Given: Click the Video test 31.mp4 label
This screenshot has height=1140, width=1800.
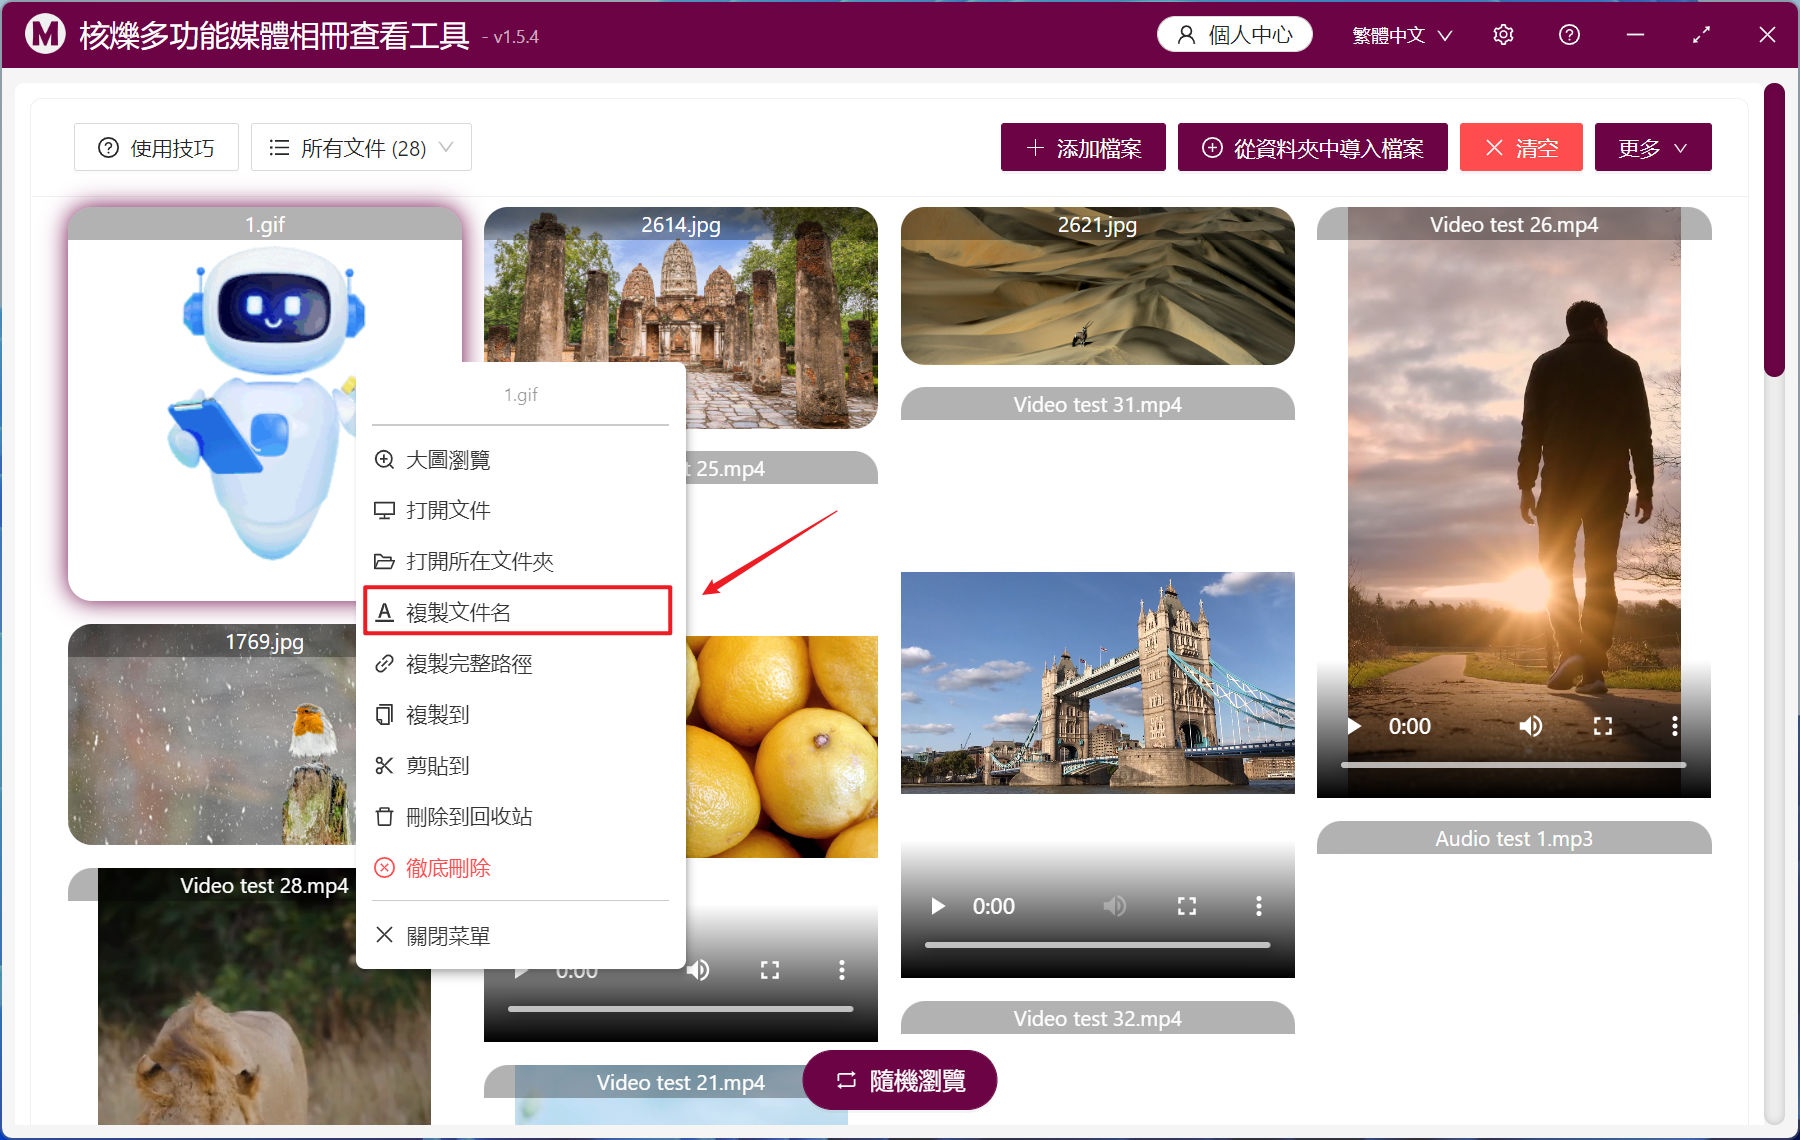Looking at the screenshot, I should (1097, 404).
